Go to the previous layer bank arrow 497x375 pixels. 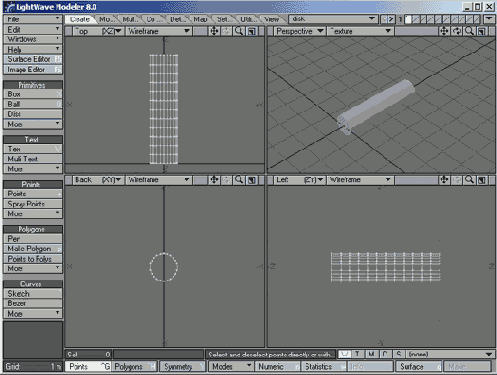tap(384, 19)
